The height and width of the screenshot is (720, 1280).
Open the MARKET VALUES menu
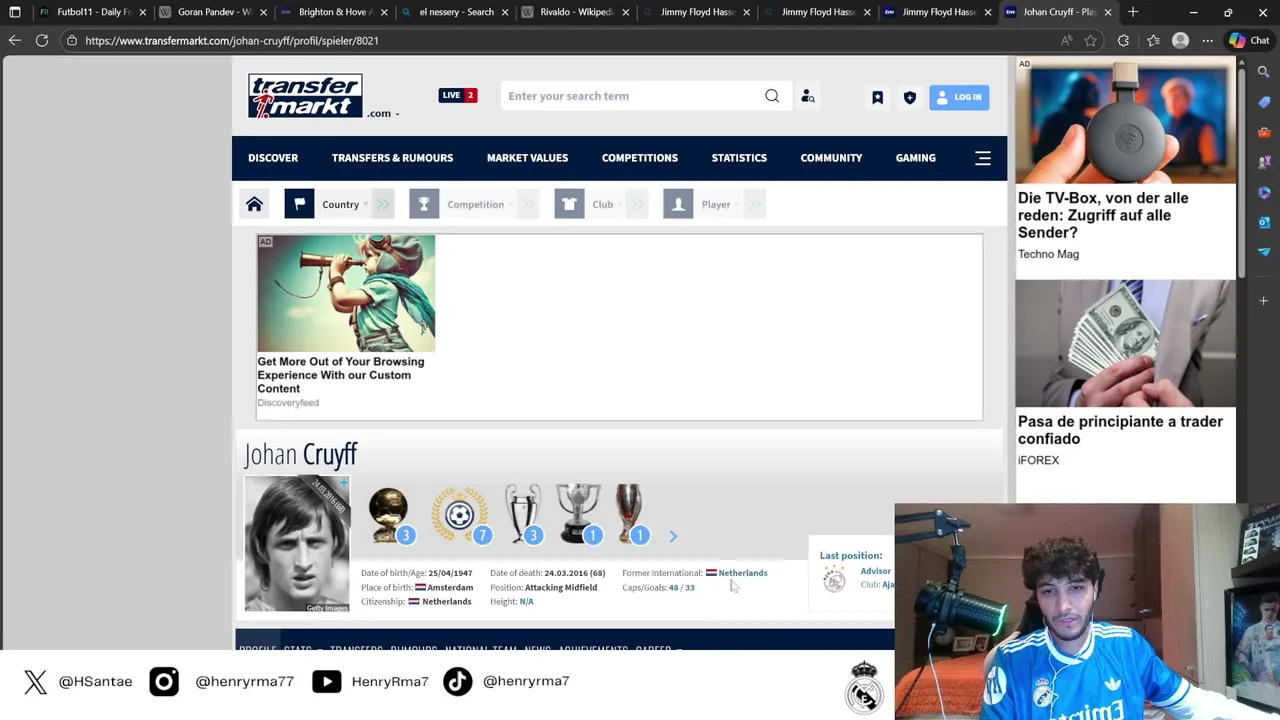click(x=527, y=158)
